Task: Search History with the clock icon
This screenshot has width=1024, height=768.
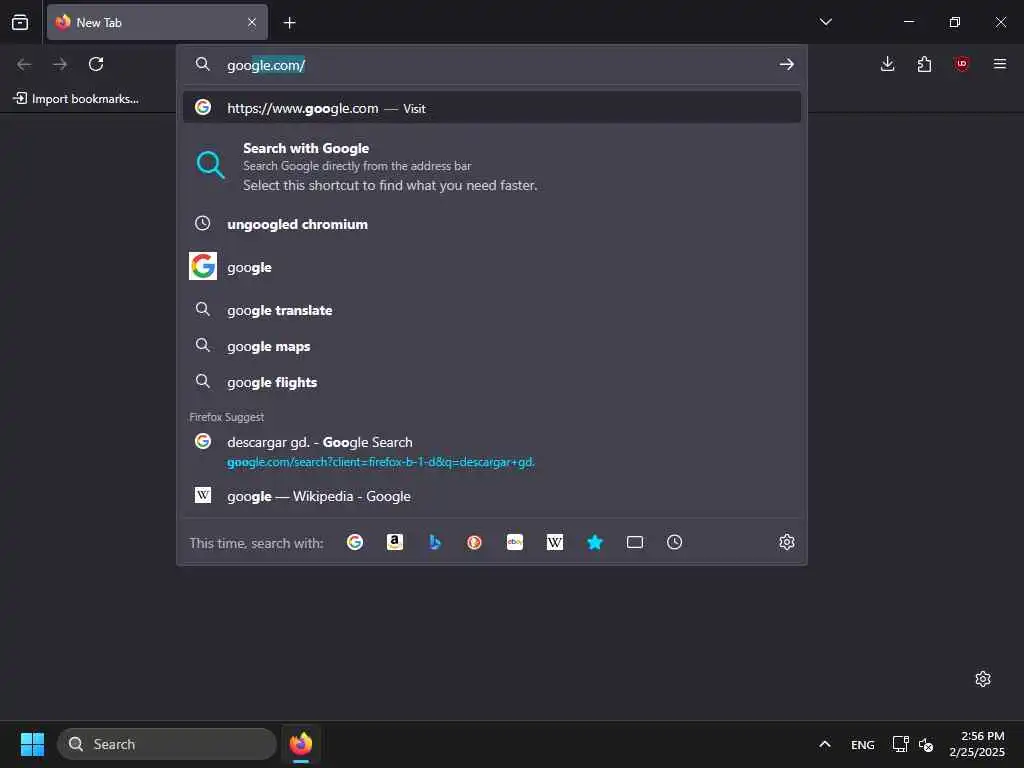Action: (x=675, y=542)
